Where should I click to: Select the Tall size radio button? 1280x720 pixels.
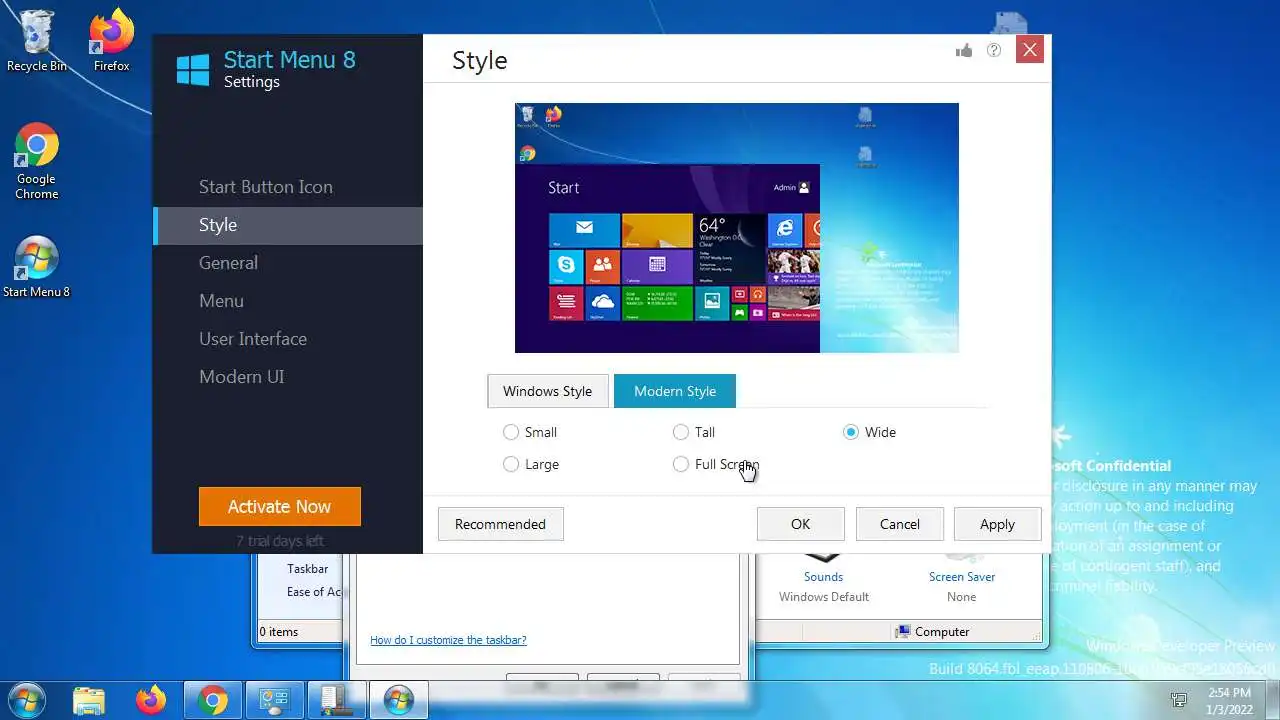point(681,432)
